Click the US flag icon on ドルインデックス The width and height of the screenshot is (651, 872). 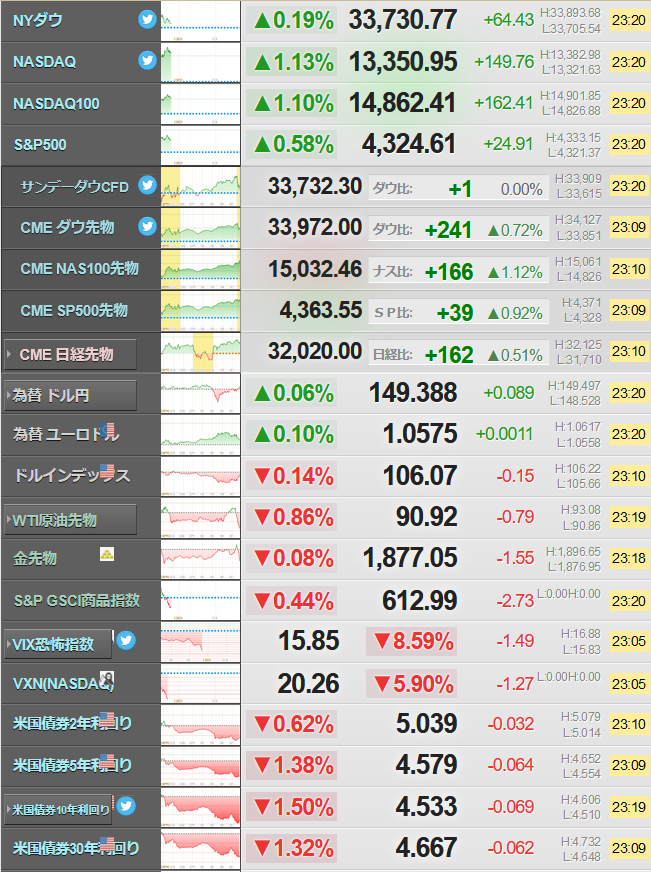tap(107, 470)
